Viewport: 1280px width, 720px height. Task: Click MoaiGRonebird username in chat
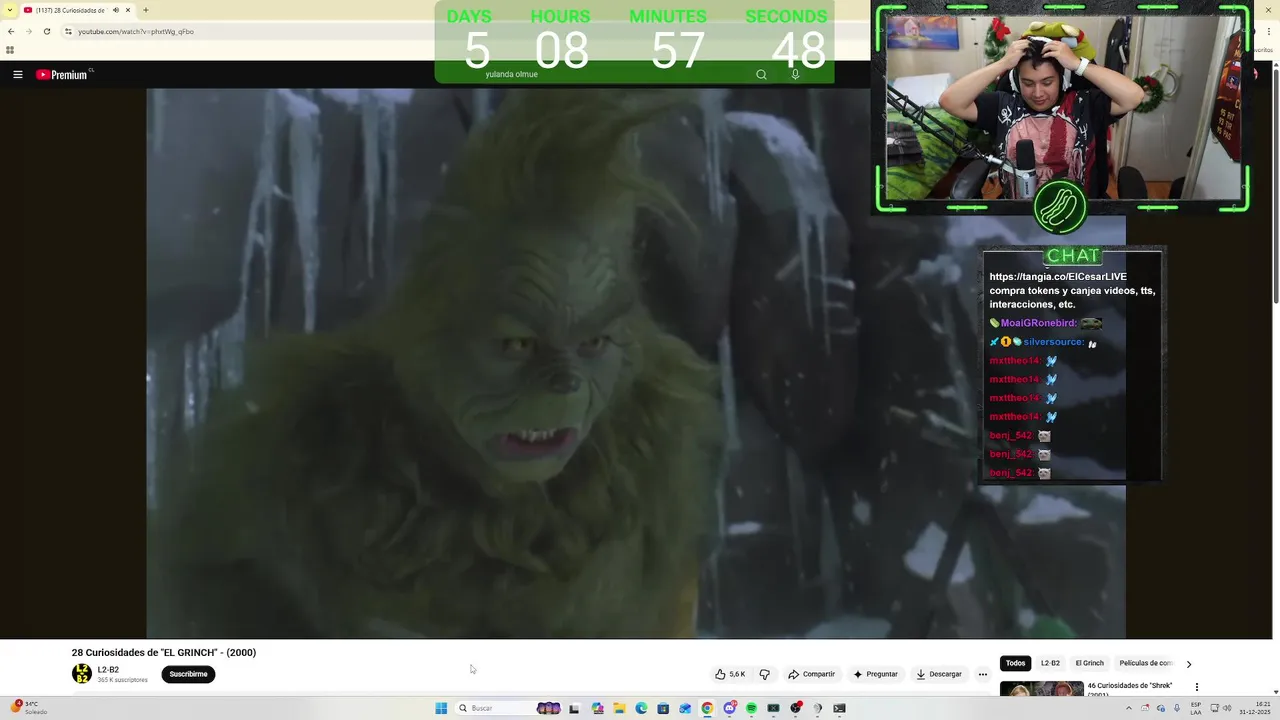coord(1038,323)
